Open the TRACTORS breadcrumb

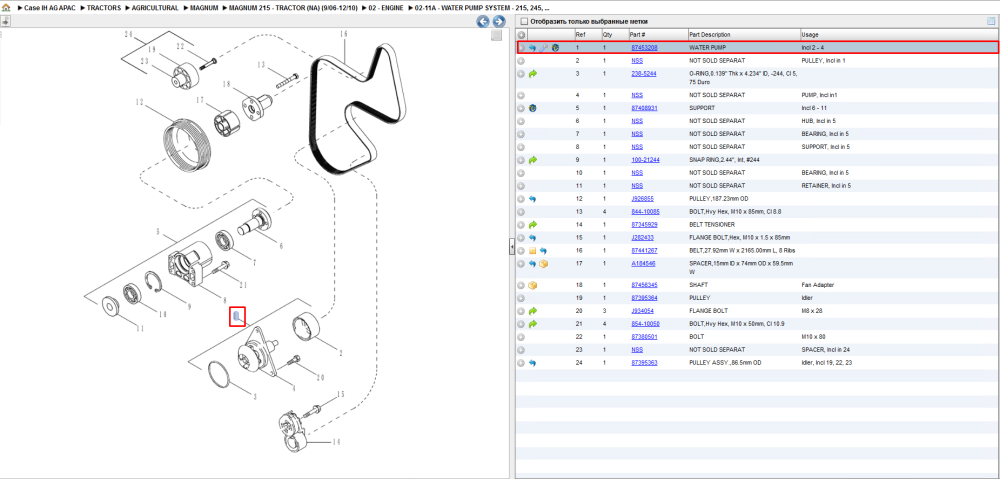coord(103,8)
